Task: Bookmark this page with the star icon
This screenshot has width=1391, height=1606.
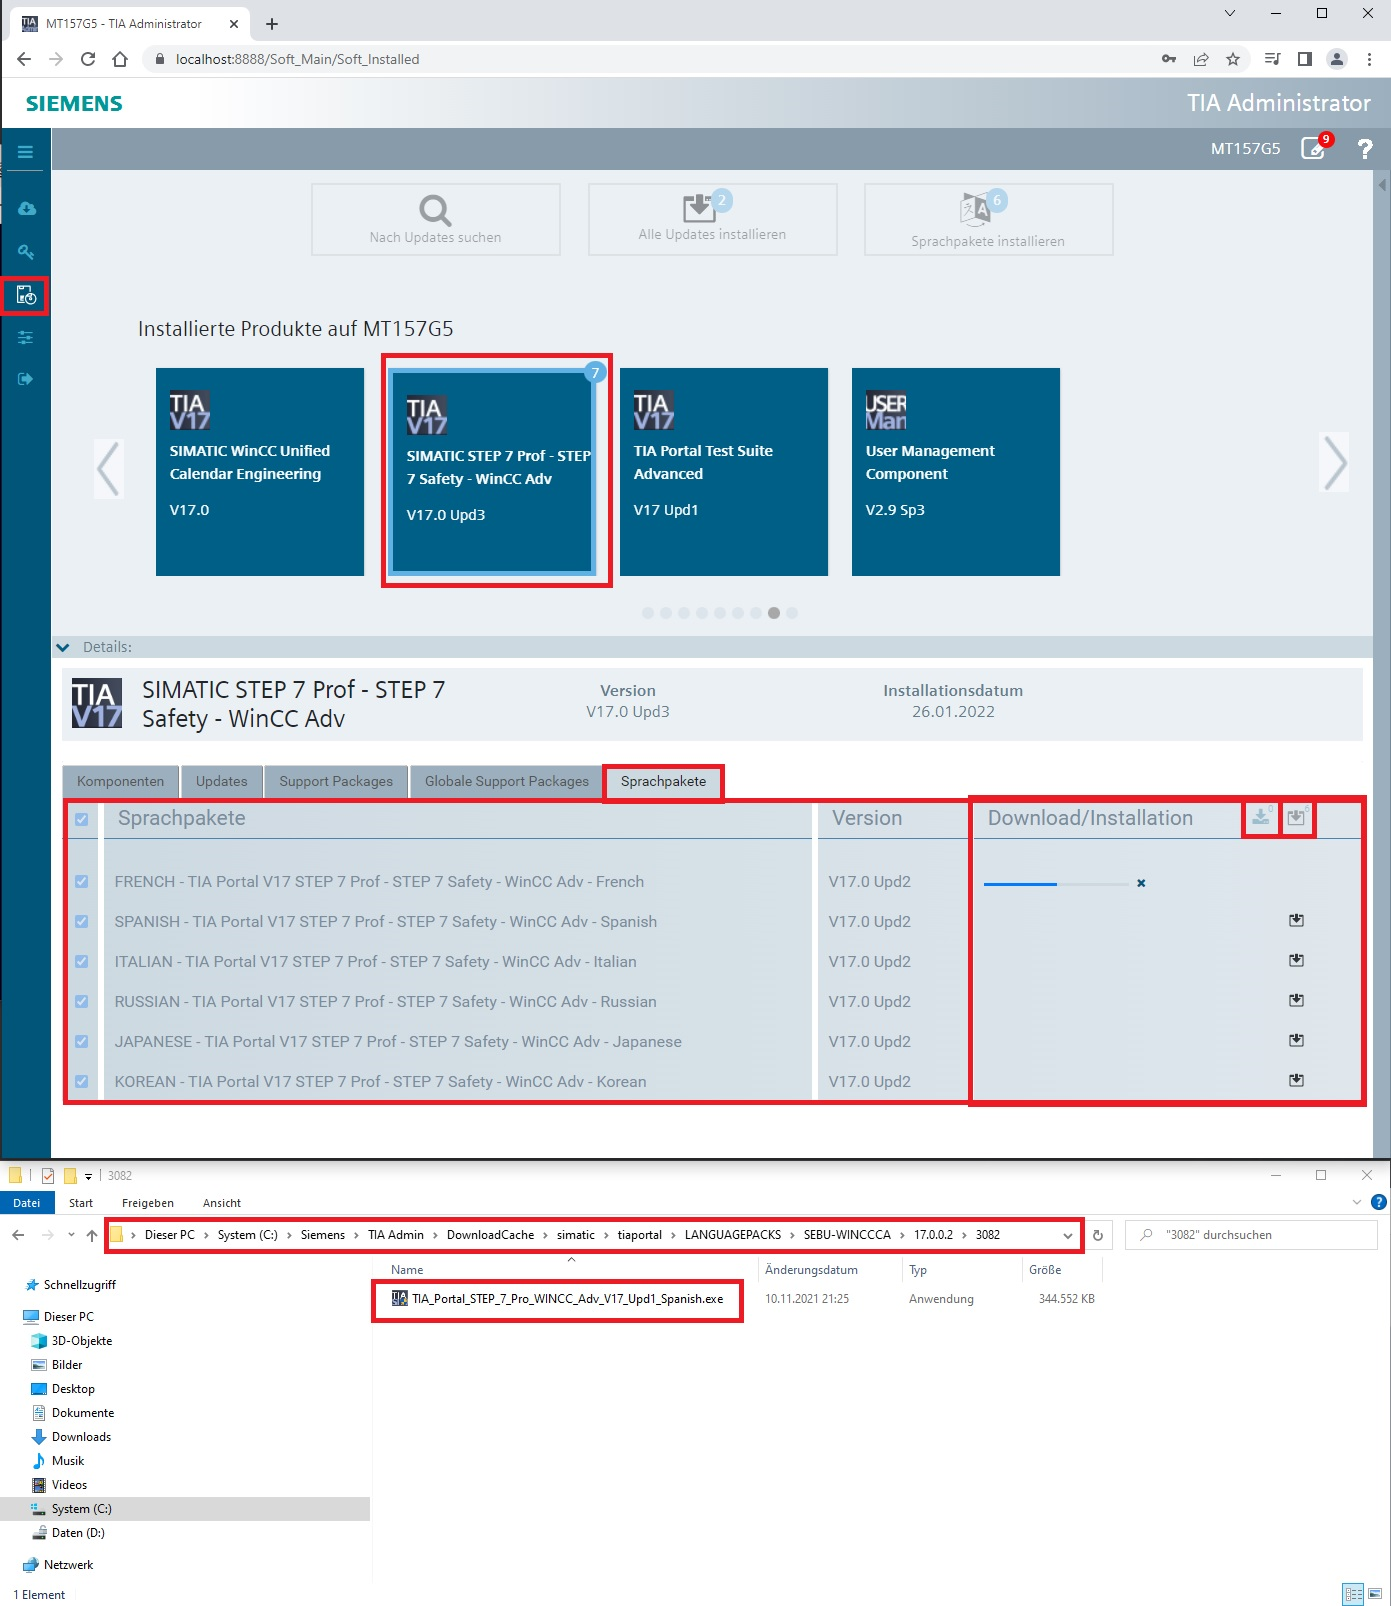Action: (x=1233, y=59)
